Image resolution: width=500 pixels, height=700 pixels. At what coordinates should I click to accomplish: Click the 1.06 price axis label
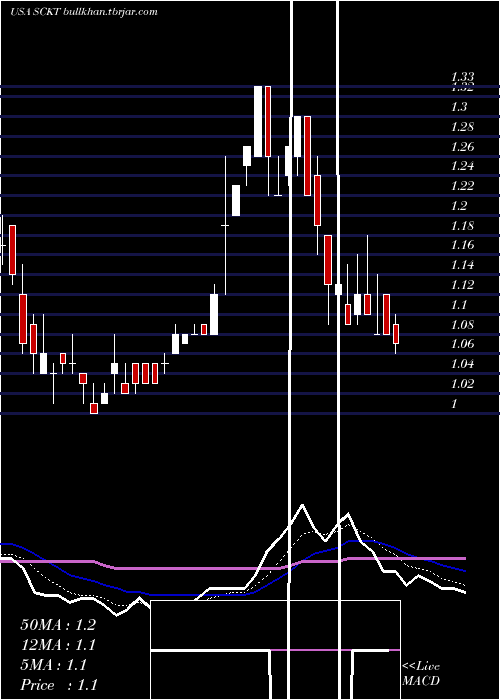coord(462,344)
